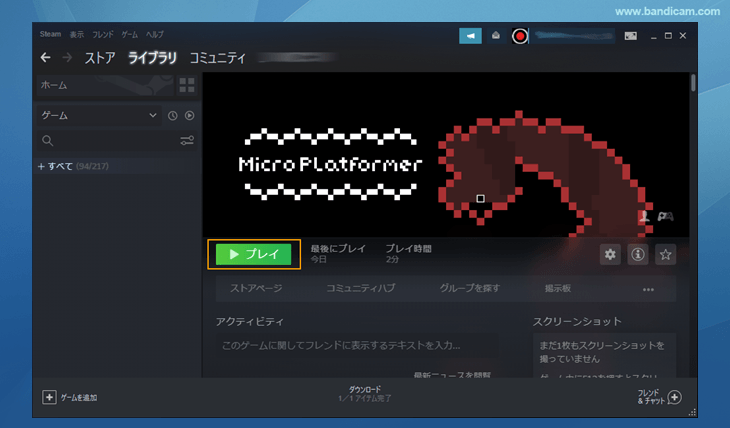Click the plus icon for ゲームを追加
This screenshot has height=428, width=730.
[49, 397]
